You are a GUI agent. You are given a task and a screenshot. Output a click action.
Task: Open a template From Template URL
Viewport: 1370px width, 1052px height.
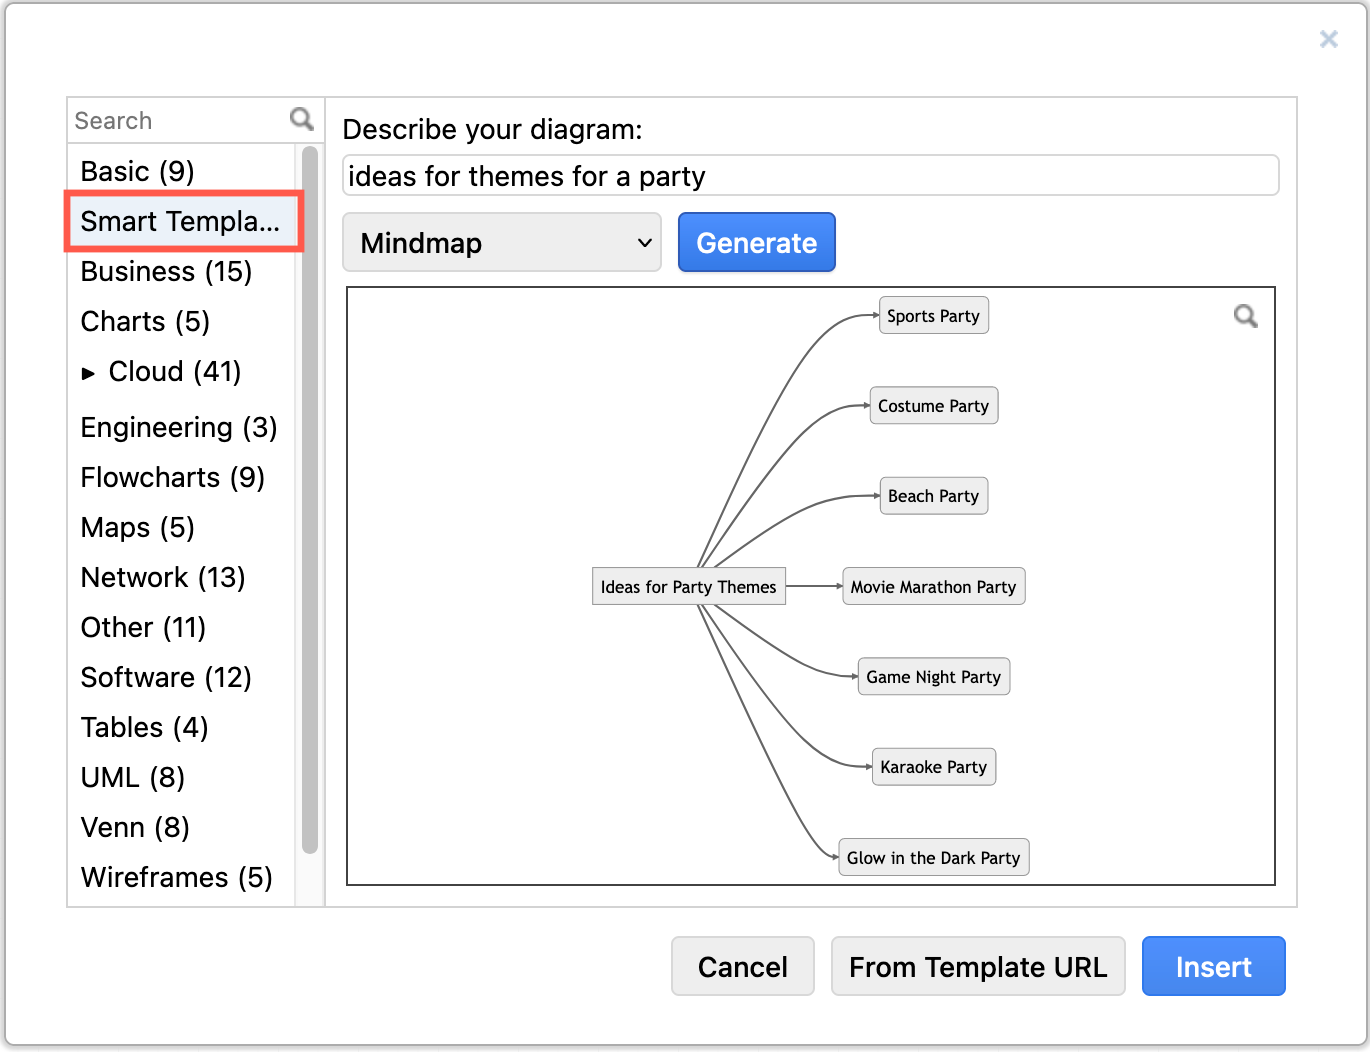(977, 966)
